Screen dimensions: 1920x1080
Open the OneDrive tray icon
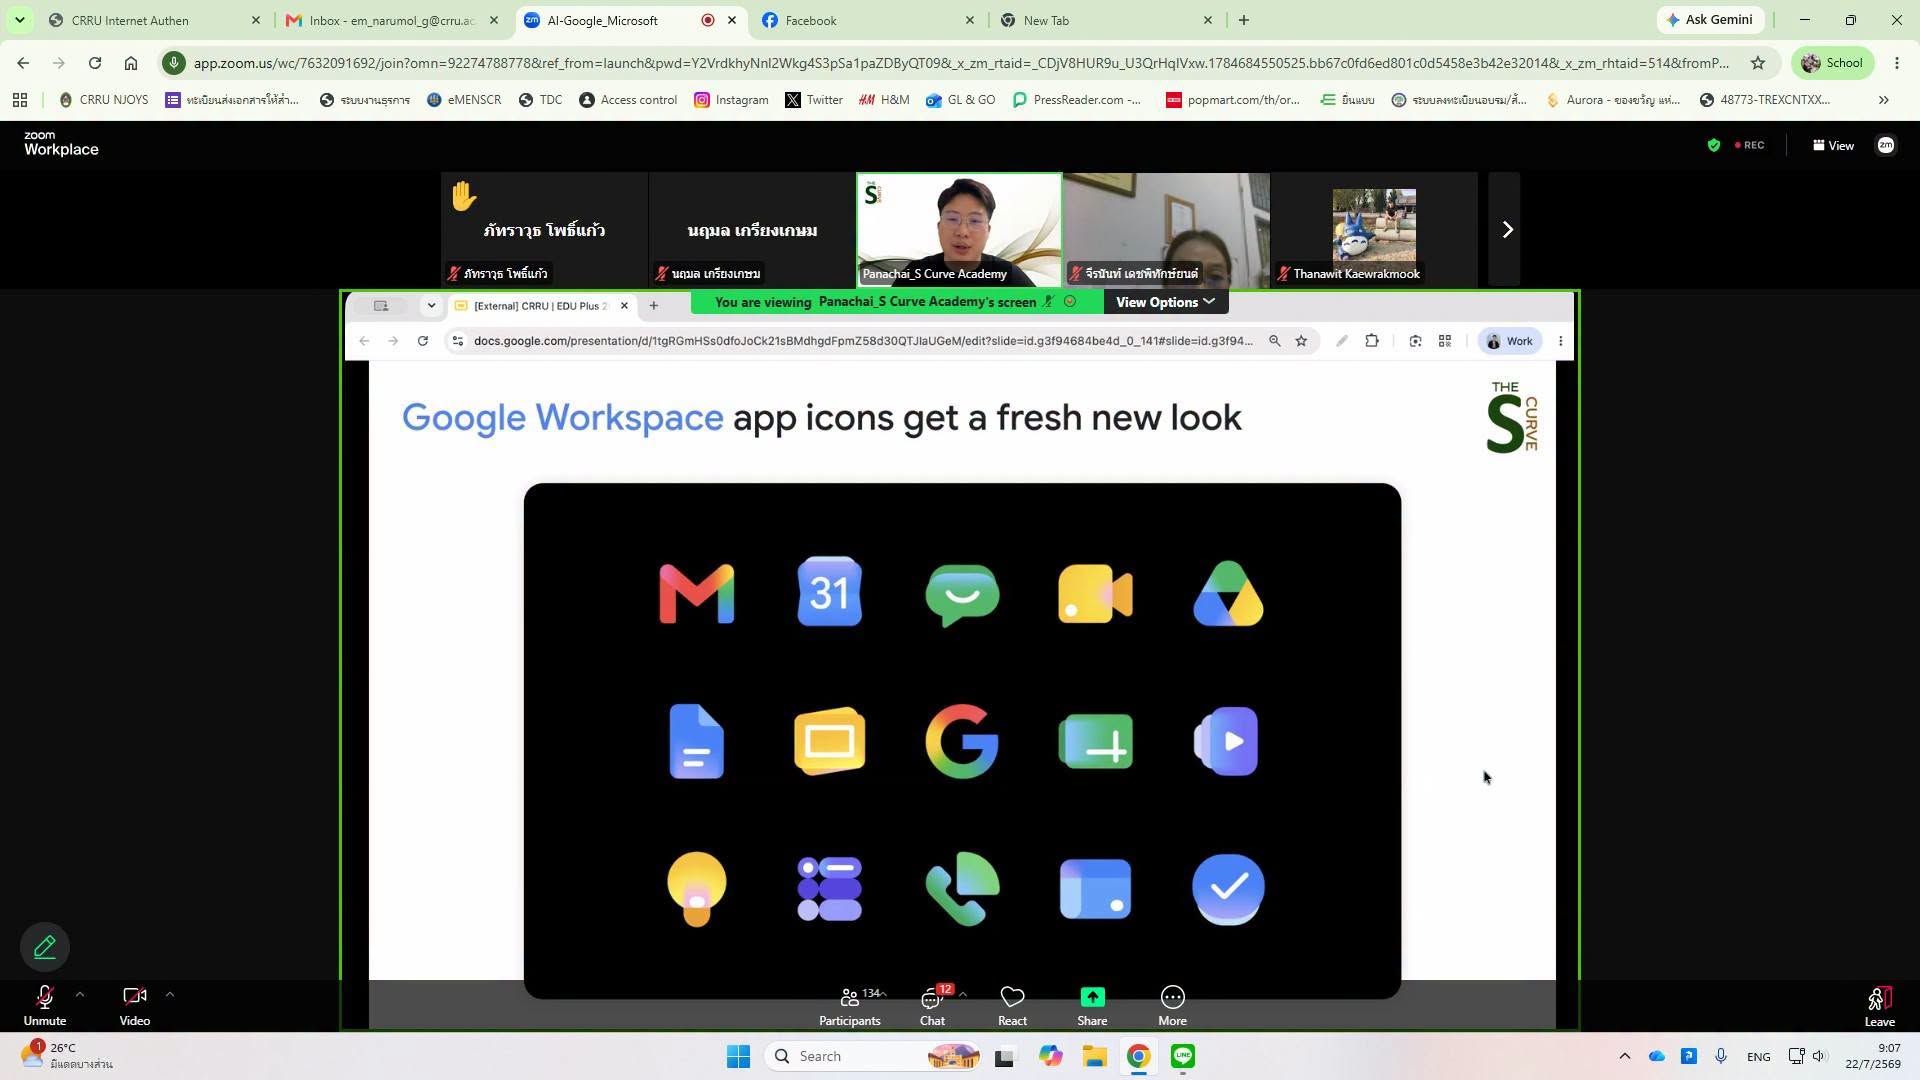(x=1657, y=1056)
